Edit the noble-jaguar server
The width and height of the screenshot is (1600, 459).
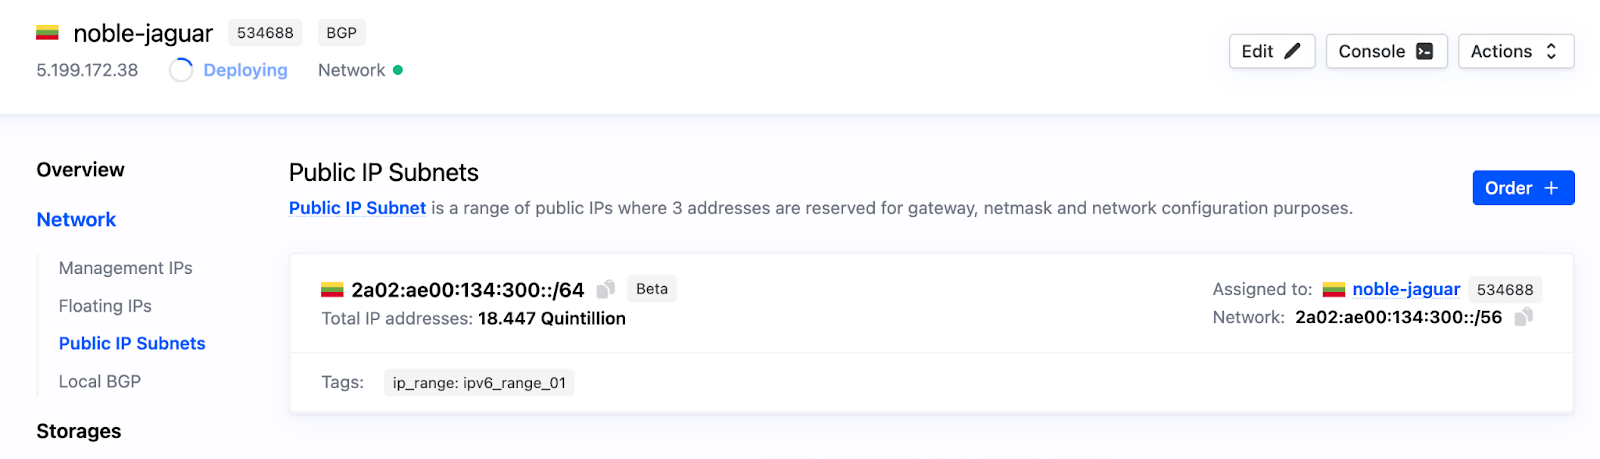click(x=1271, y=51)
